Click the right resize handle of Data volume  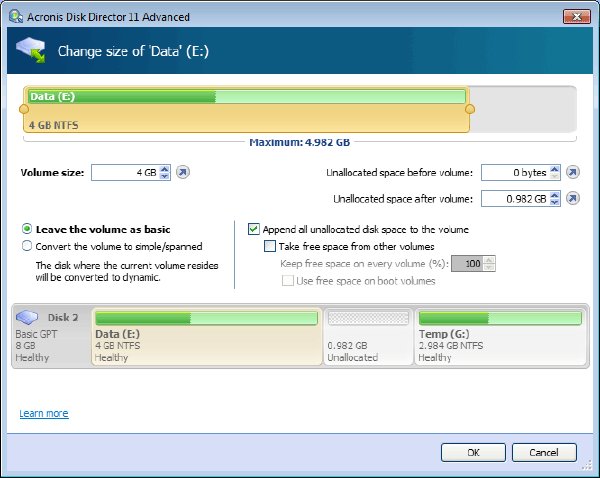pyautogui.click(x=470, y=109)
